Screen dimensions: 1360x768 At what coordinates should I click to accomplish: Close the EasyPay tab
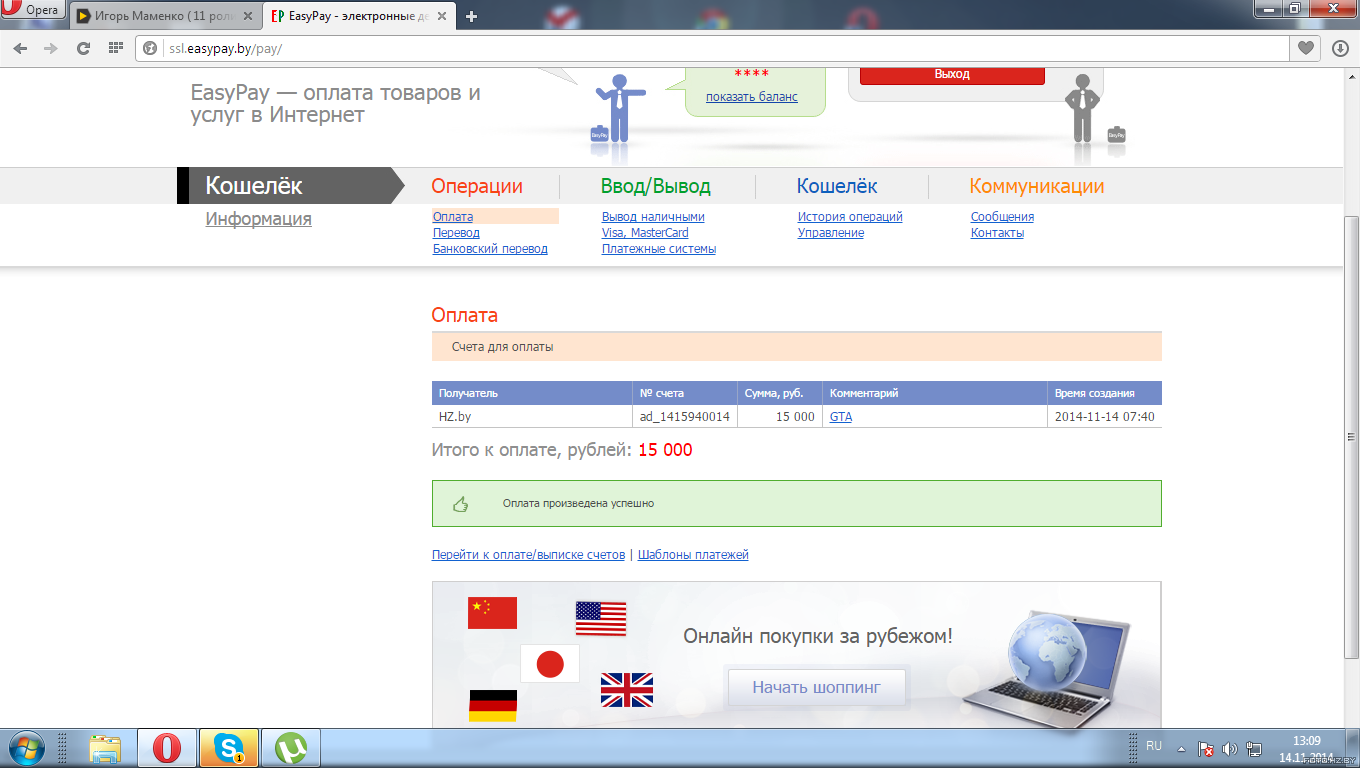click(443, 16)
